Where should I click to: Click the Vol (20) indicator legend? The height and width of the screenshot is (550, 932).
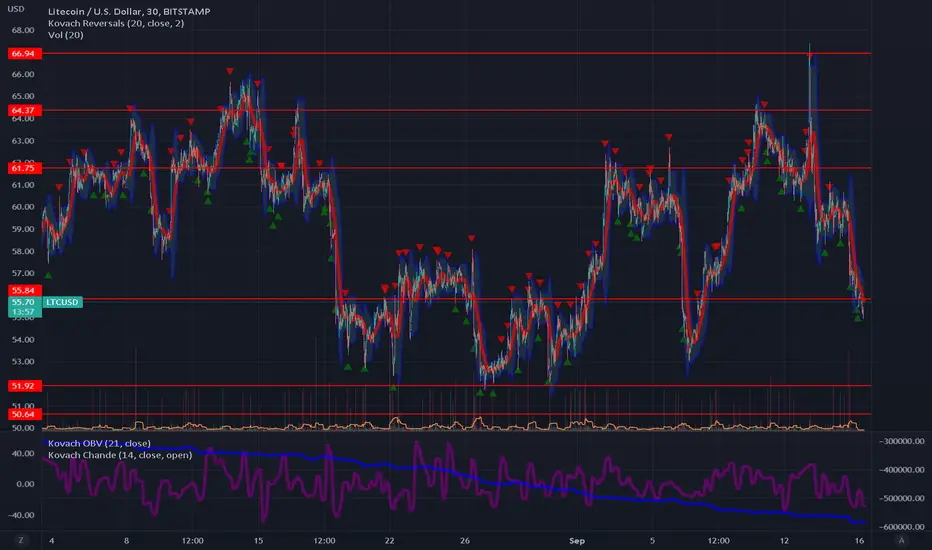[65, 35]
